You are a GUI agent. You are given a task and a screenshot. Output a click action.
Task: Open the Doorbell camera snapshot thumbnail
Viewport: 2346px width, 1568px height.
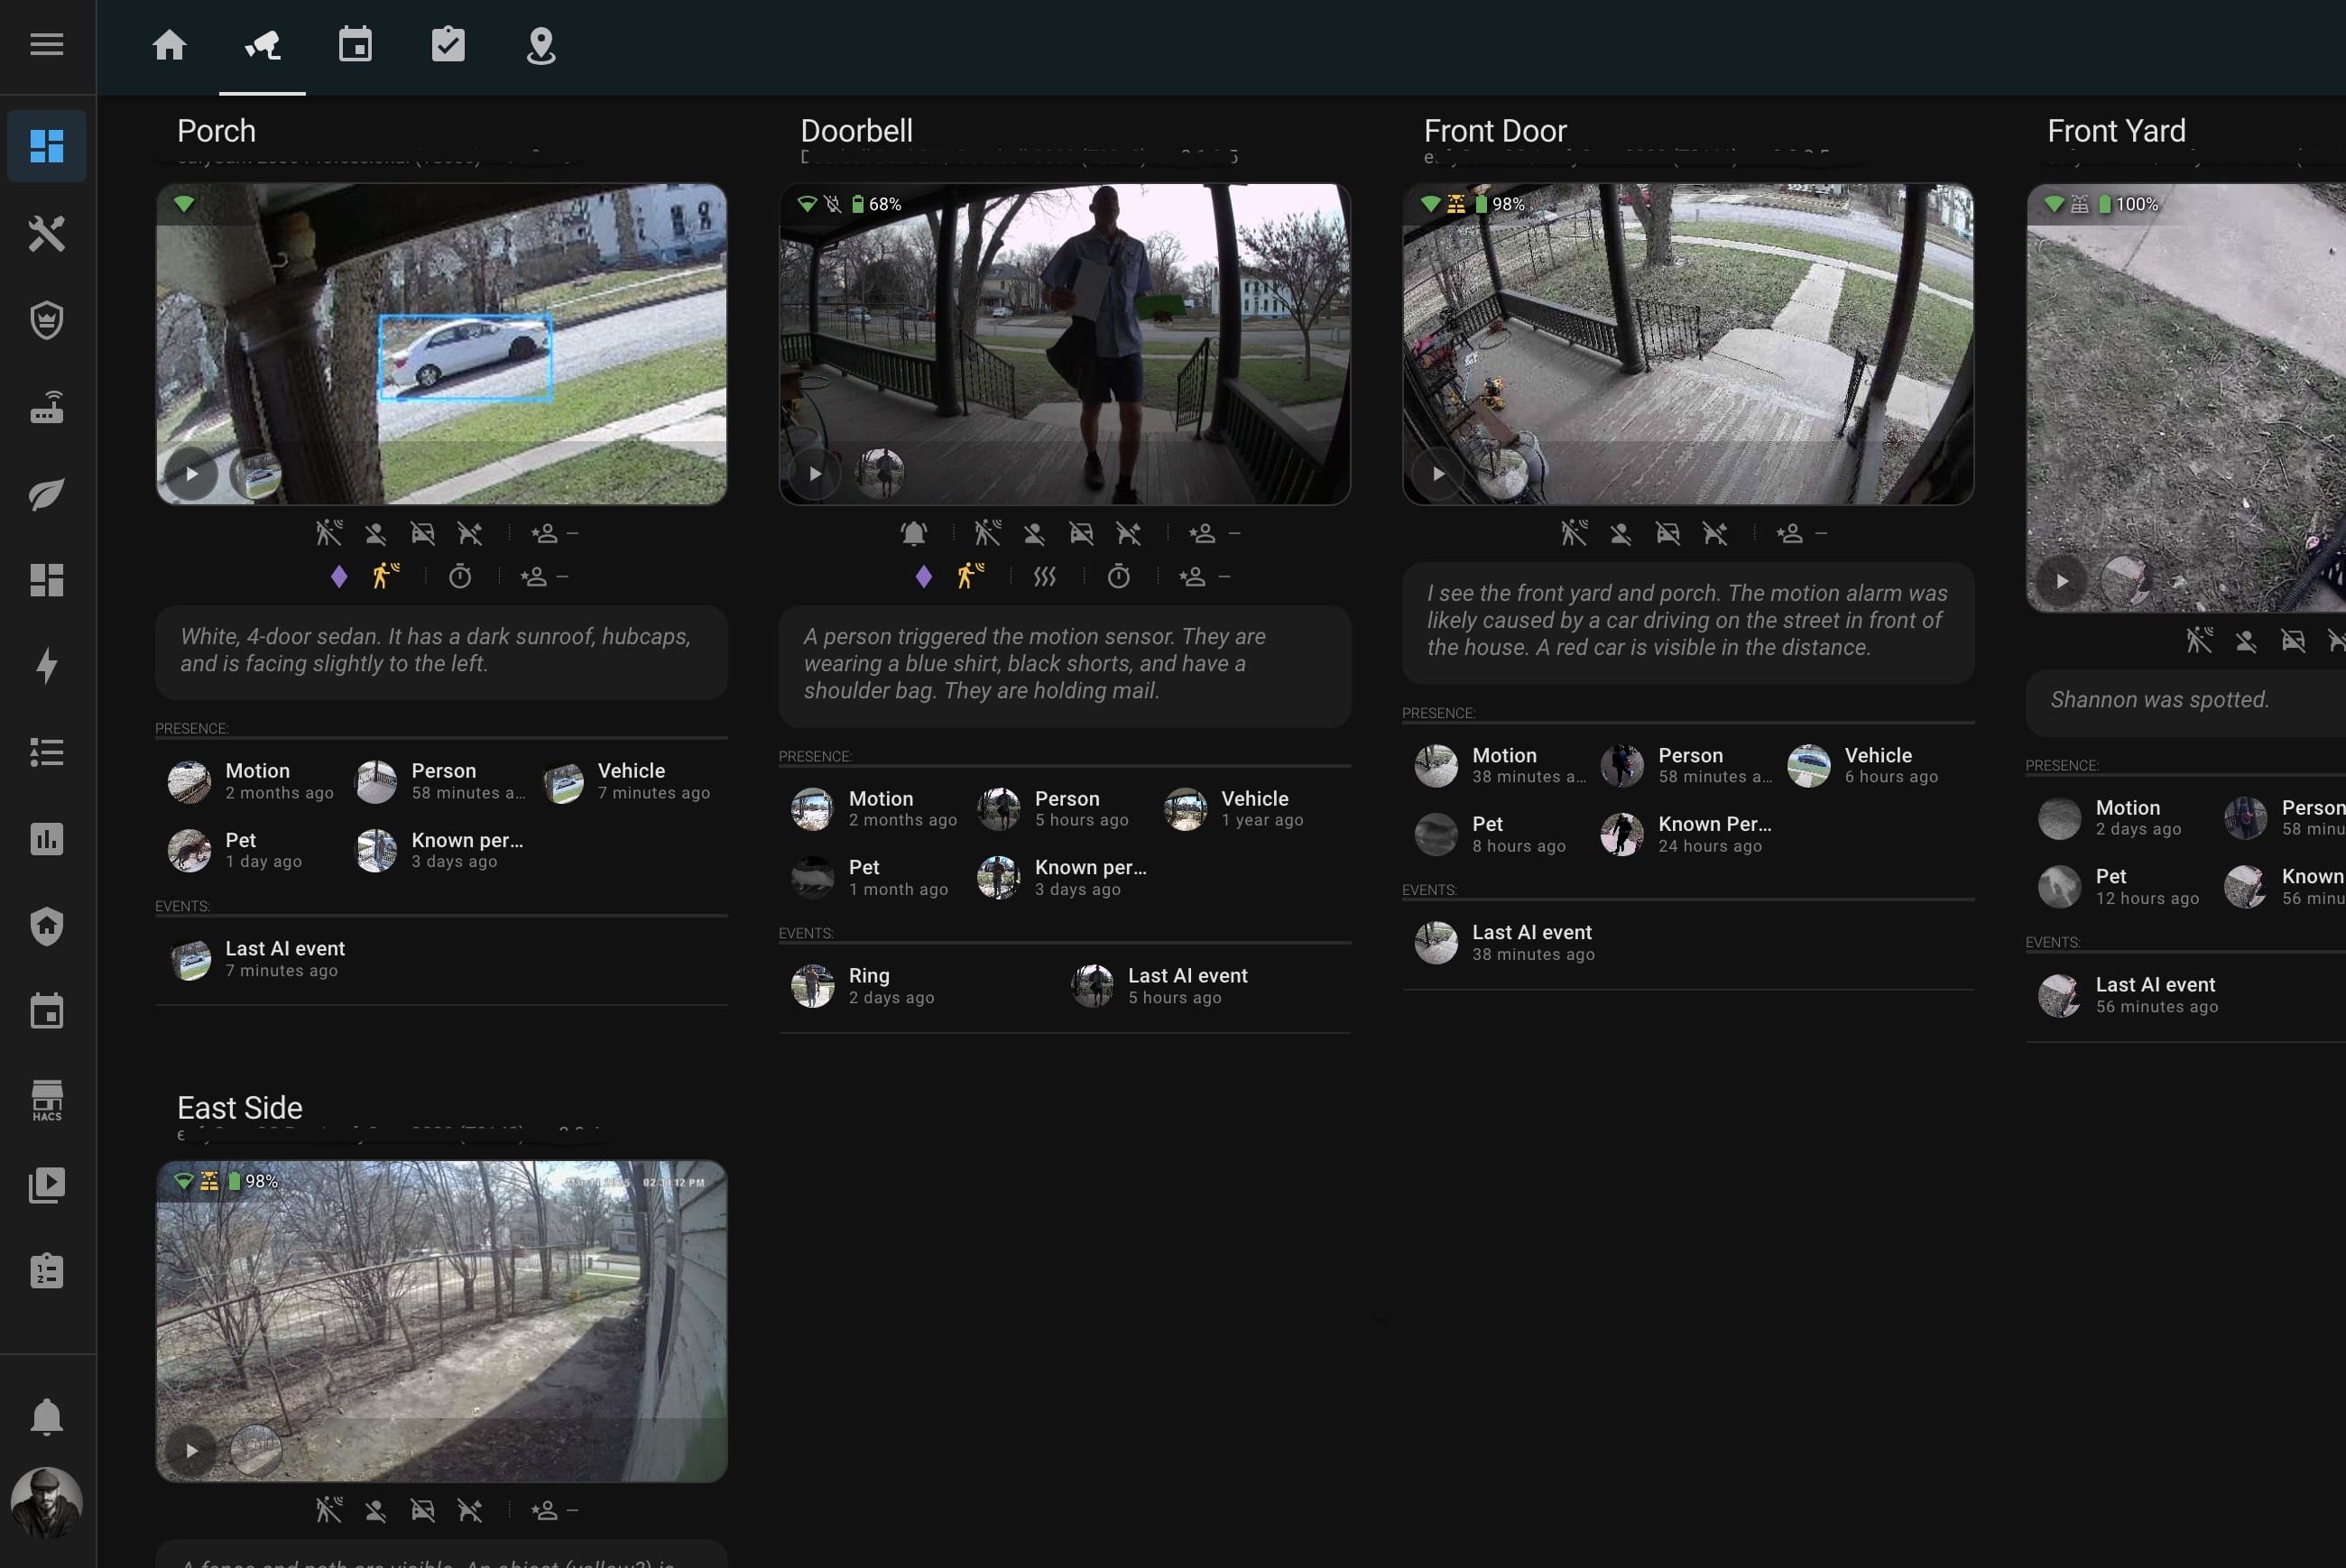(x=881, y=472)
